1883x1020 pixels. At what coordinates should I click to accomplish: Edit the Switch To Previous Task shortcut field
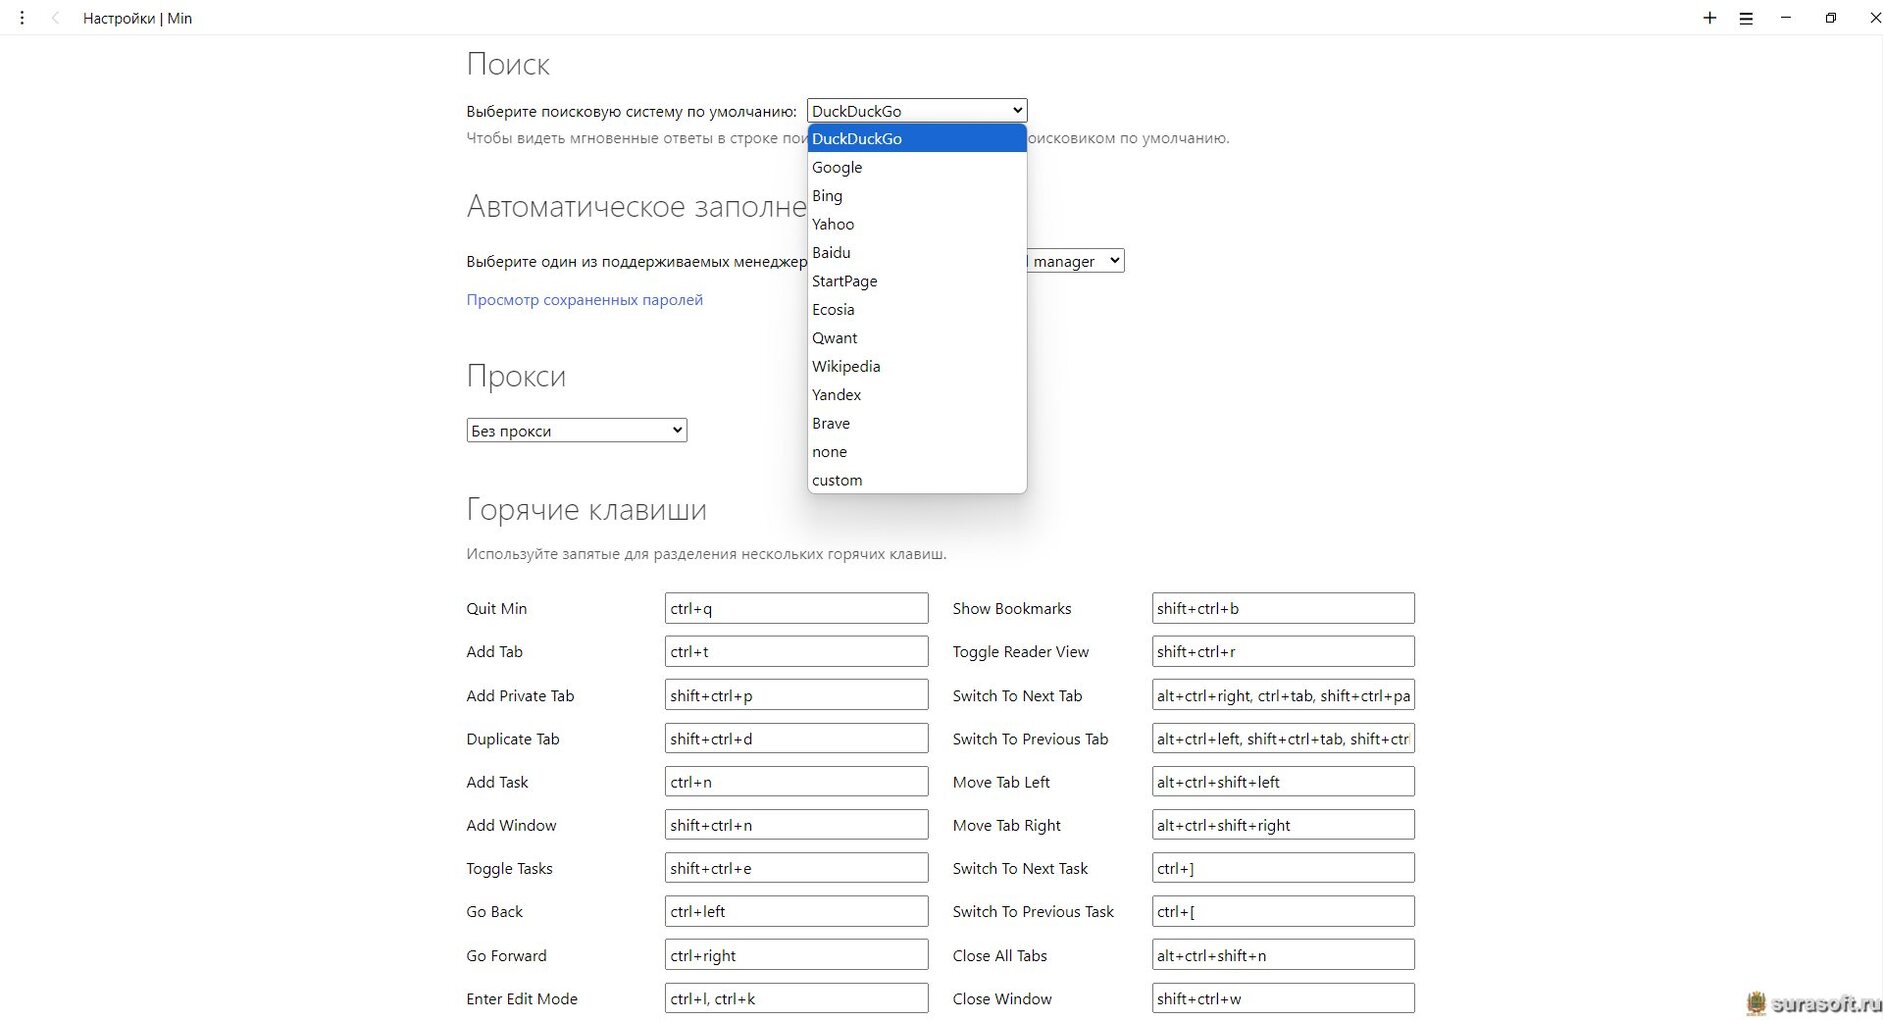(1283, 911)
